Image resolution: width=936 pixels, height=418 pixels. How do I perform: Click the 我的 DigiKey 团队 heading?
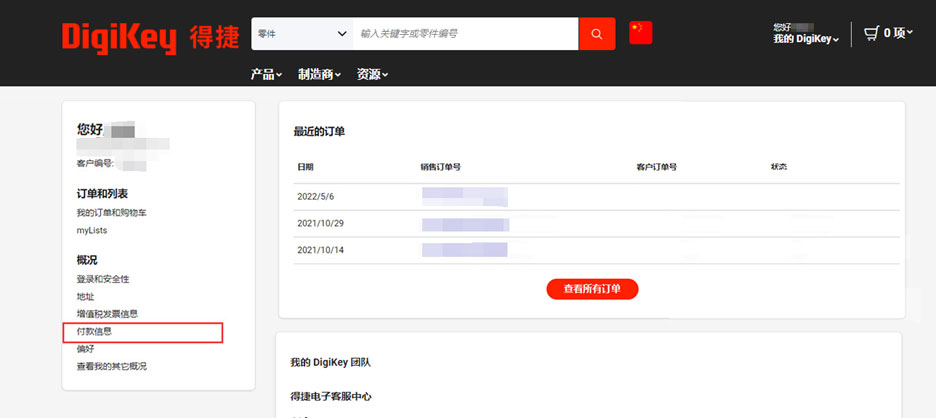point(331,362)
